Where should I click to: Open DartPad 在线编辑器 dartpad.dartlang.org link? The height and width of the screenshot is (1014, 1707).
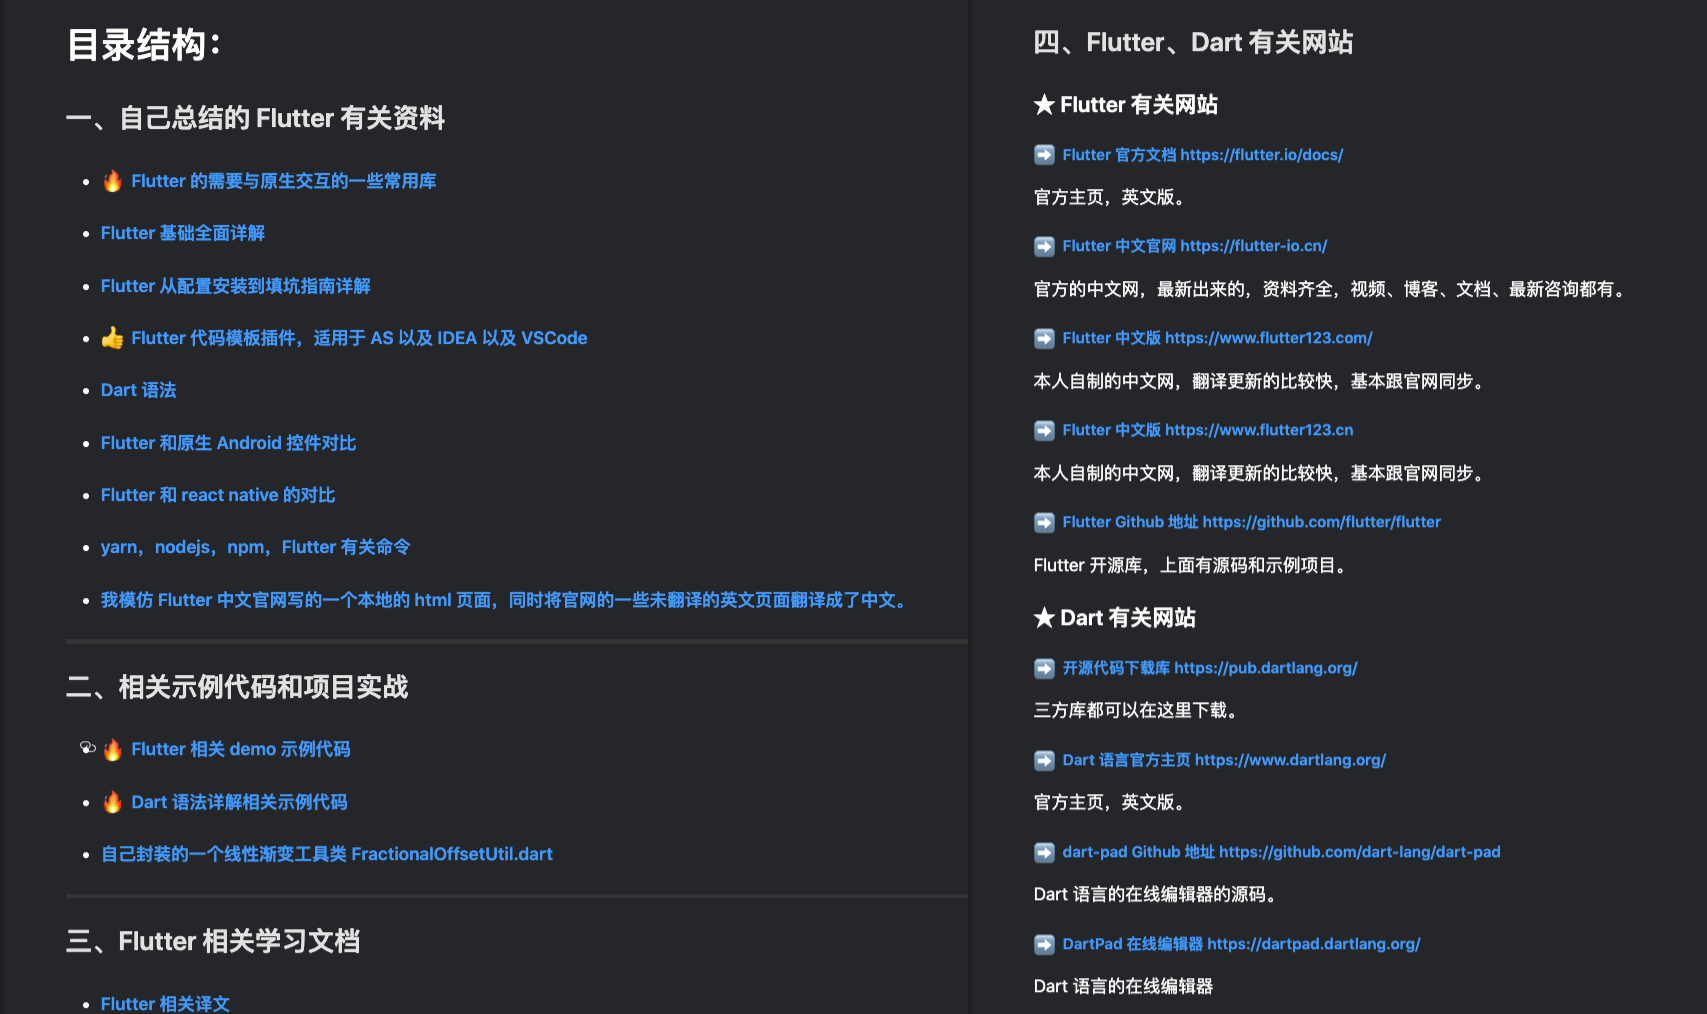pyautogui.click(x=1241, y=944)
